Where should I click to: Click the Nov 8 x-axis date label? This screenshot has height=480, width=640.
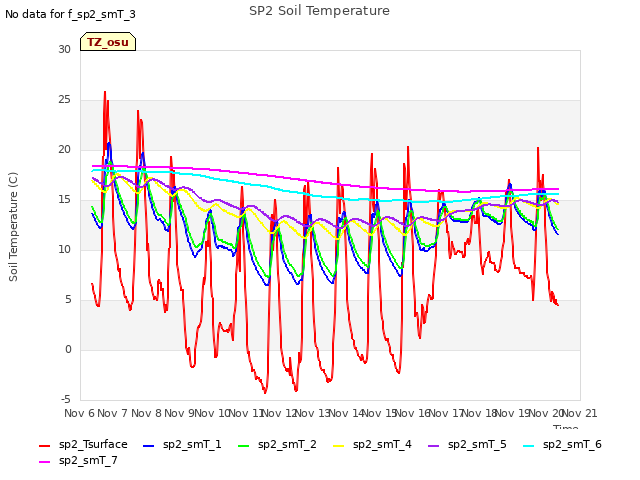(x=146, y=413)
